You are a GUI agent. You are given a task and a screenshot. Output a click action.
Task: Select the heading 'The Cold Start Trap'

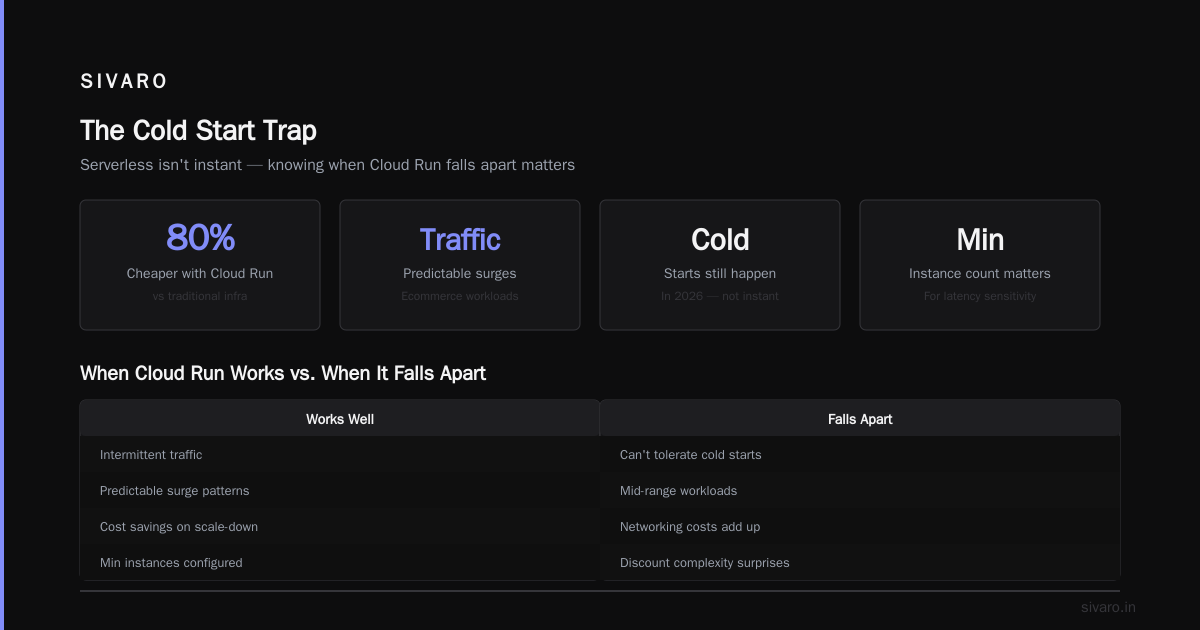tap(198, 130)
